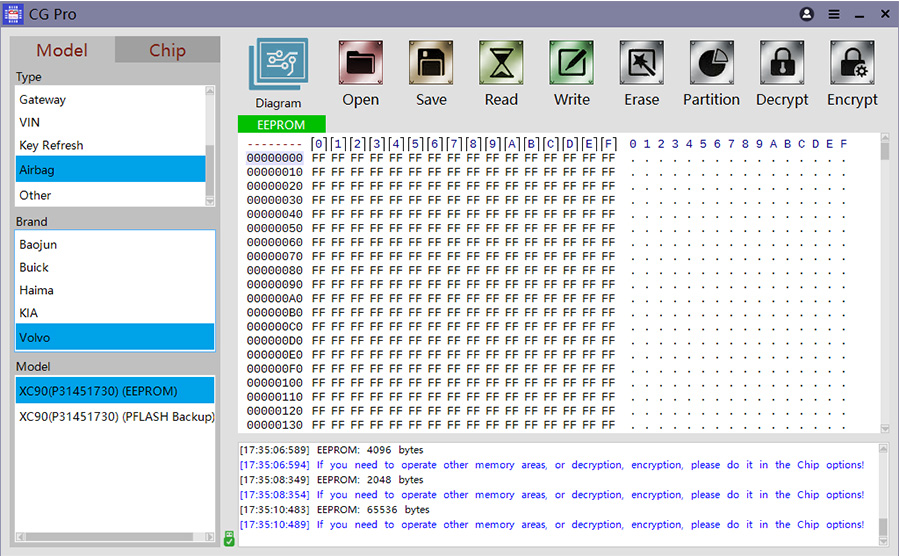
Task: Click the Decrypt padlock icon
Action: [782, 64]
